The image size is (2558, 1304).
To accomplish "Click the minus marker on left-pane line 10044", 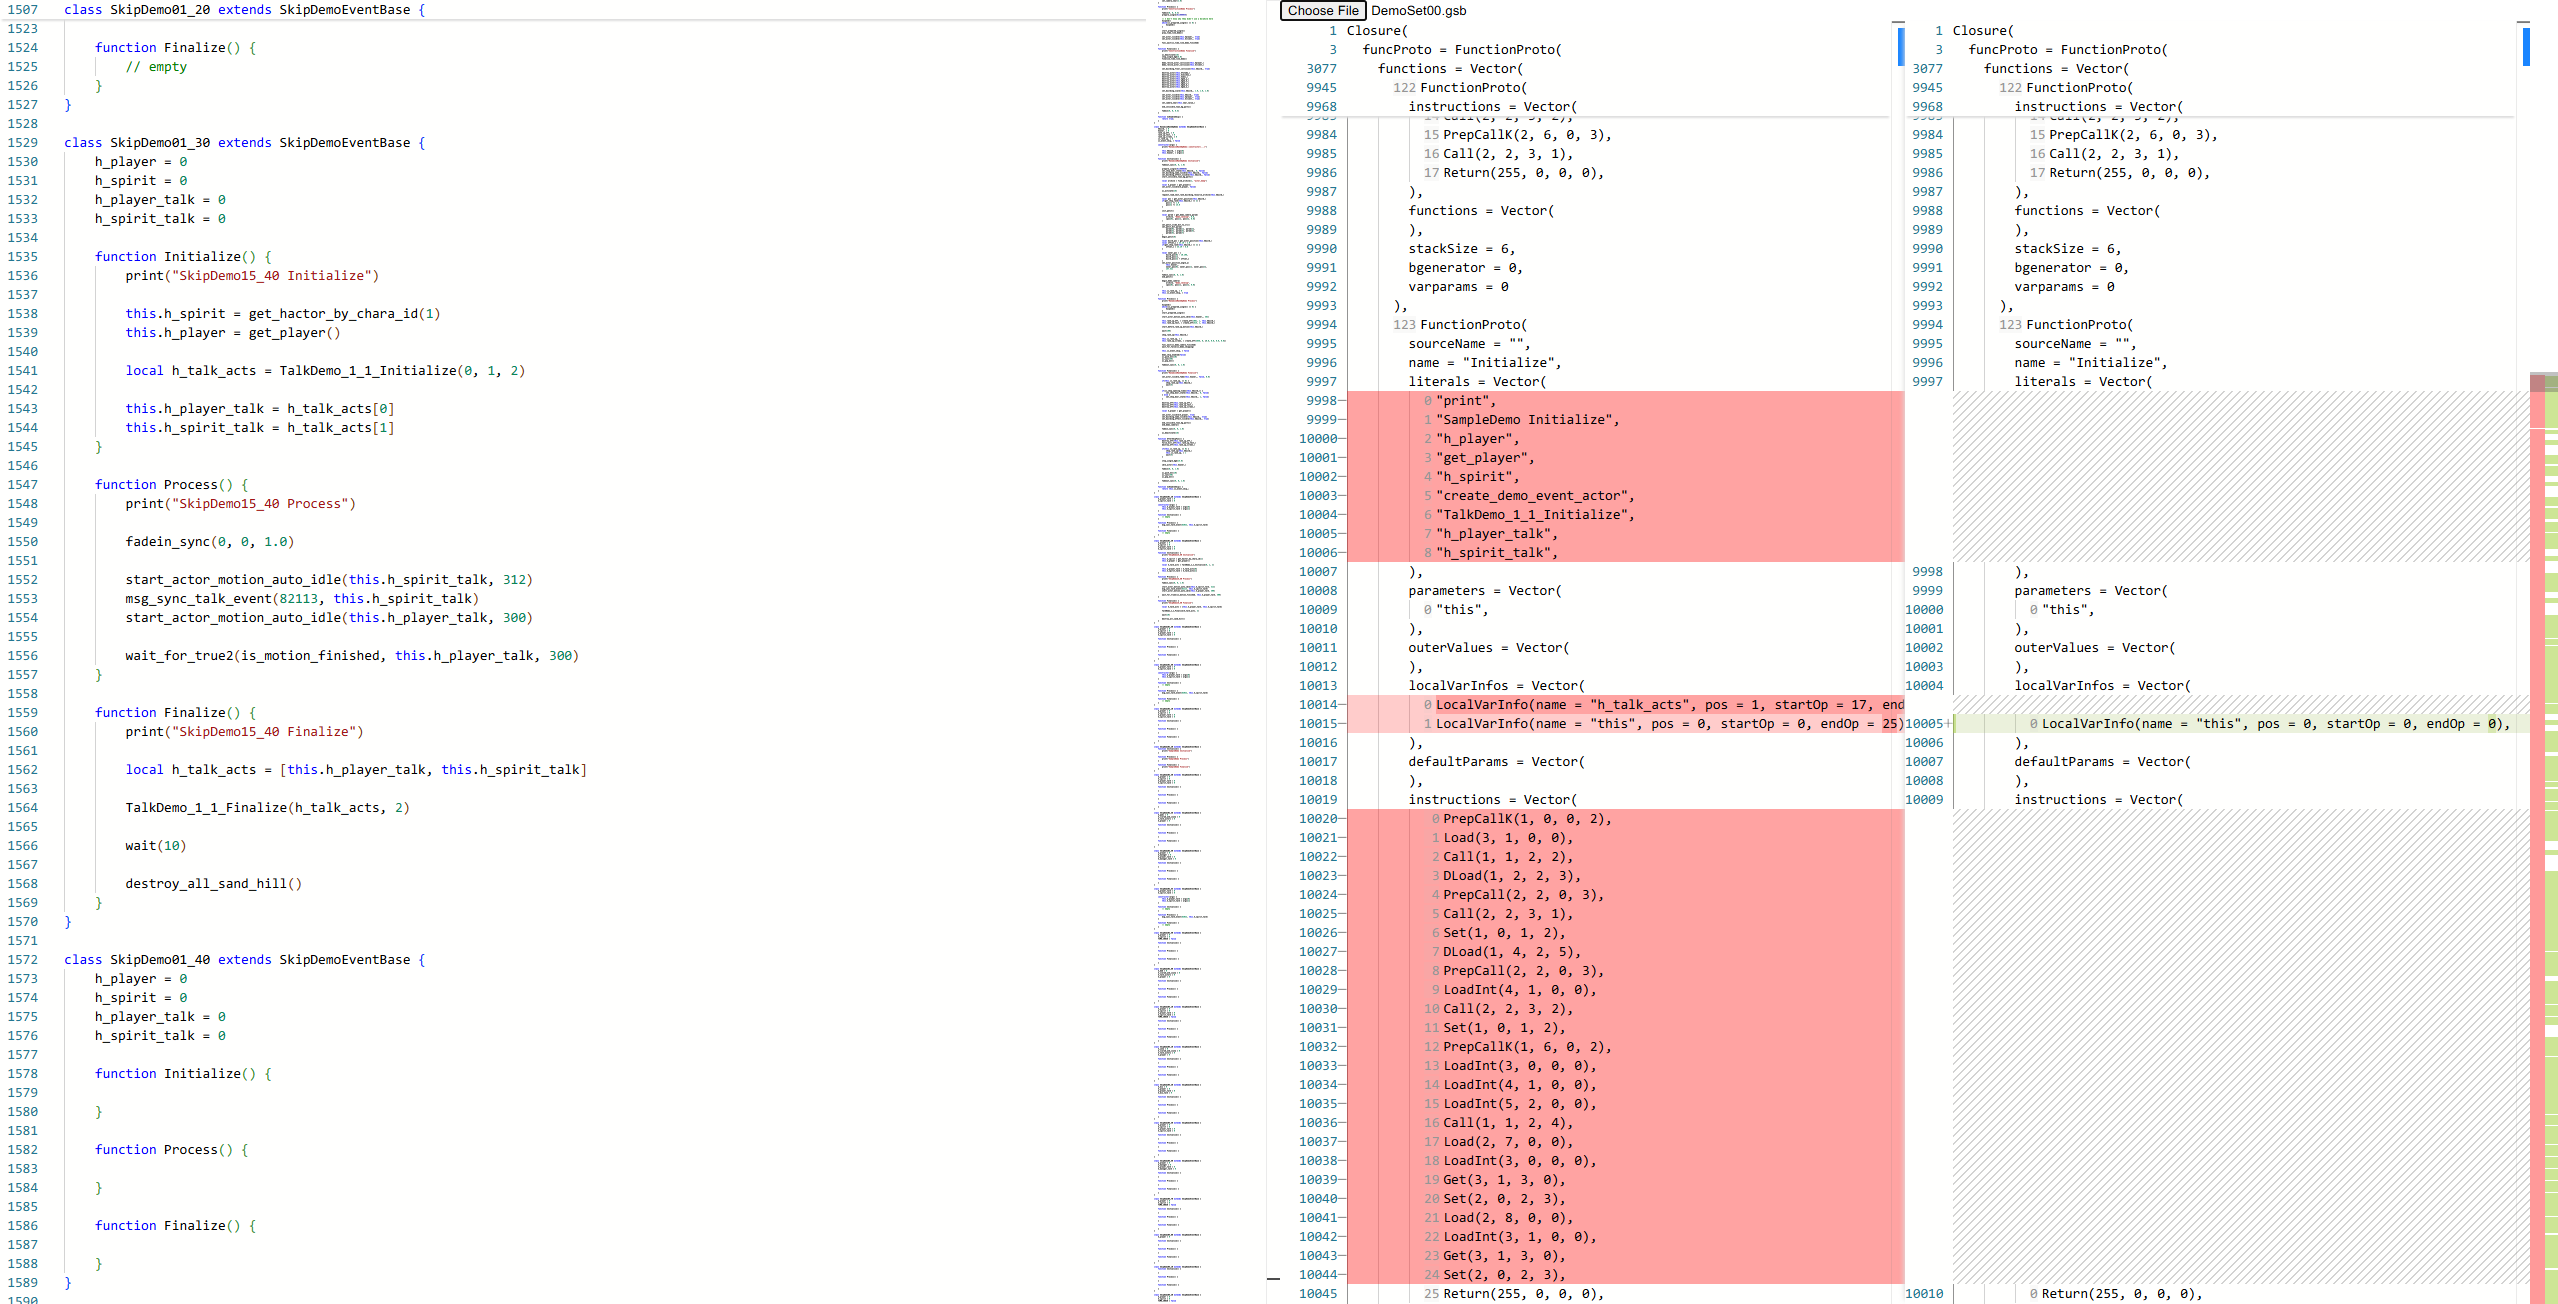I will (x=1341, y=1275).
